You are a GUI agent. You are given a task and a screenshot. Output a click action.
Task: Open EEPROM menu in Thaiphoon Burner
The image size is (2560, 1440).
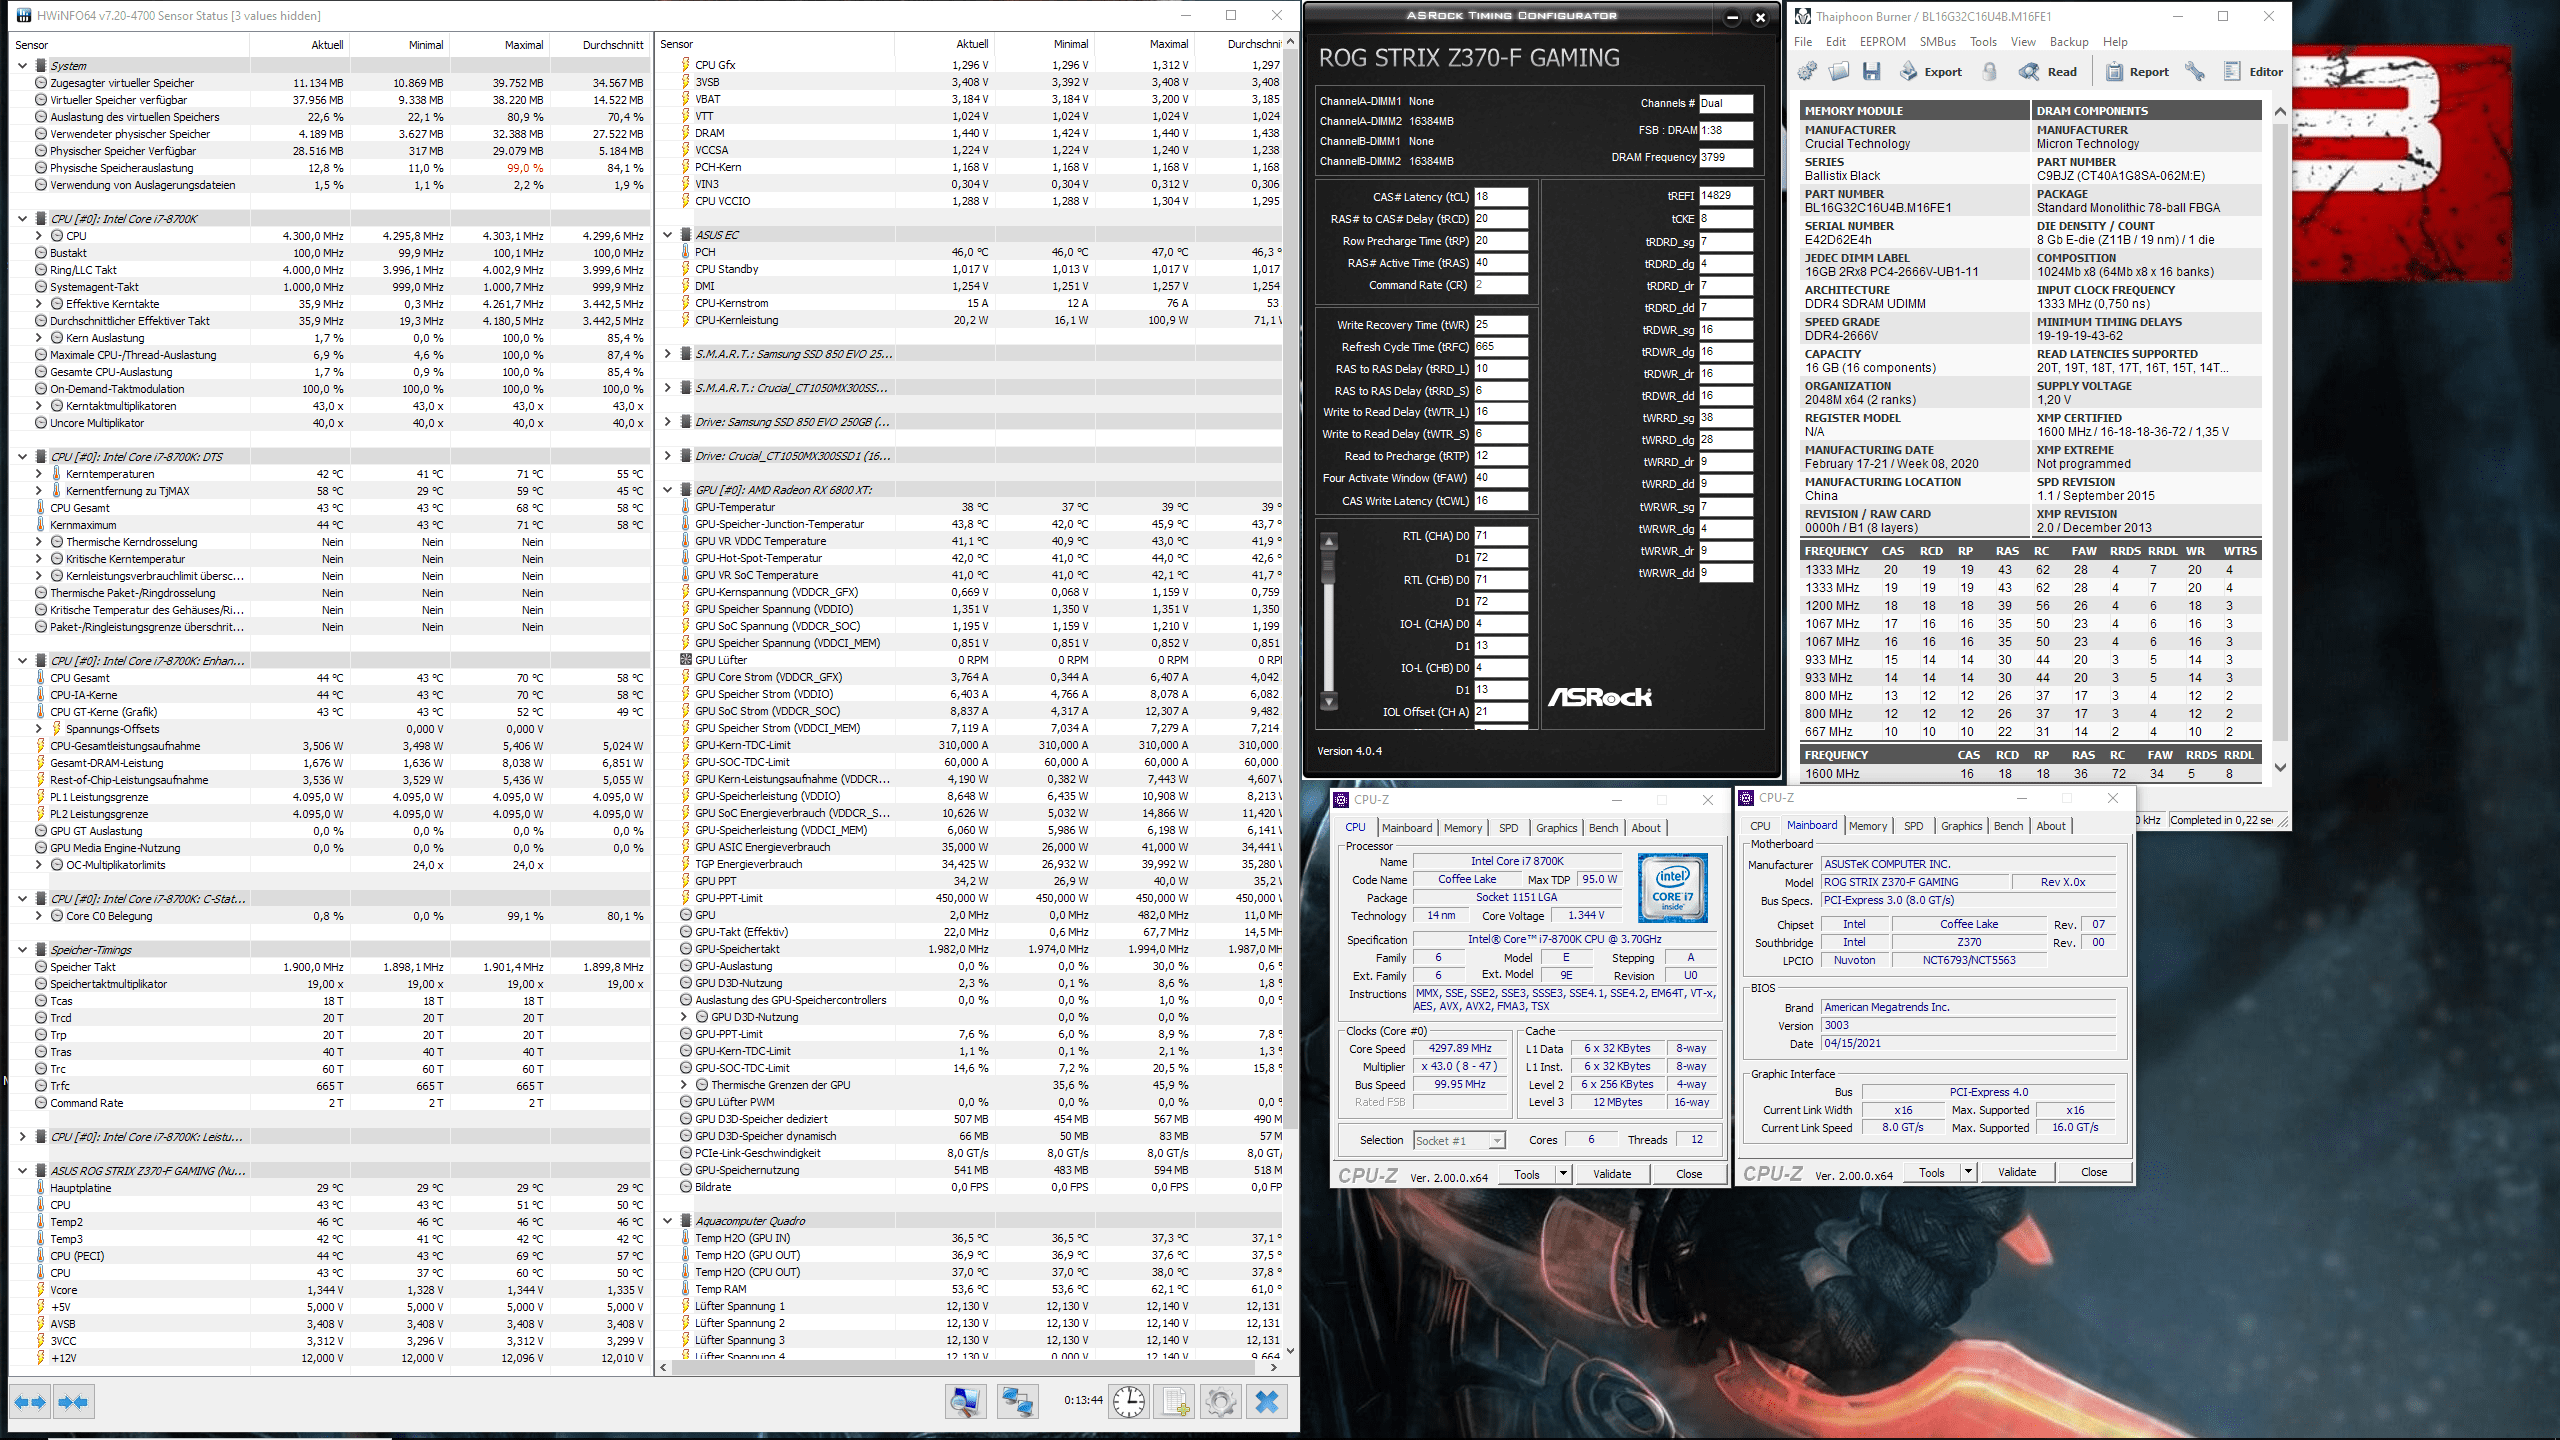(1883, 42)
